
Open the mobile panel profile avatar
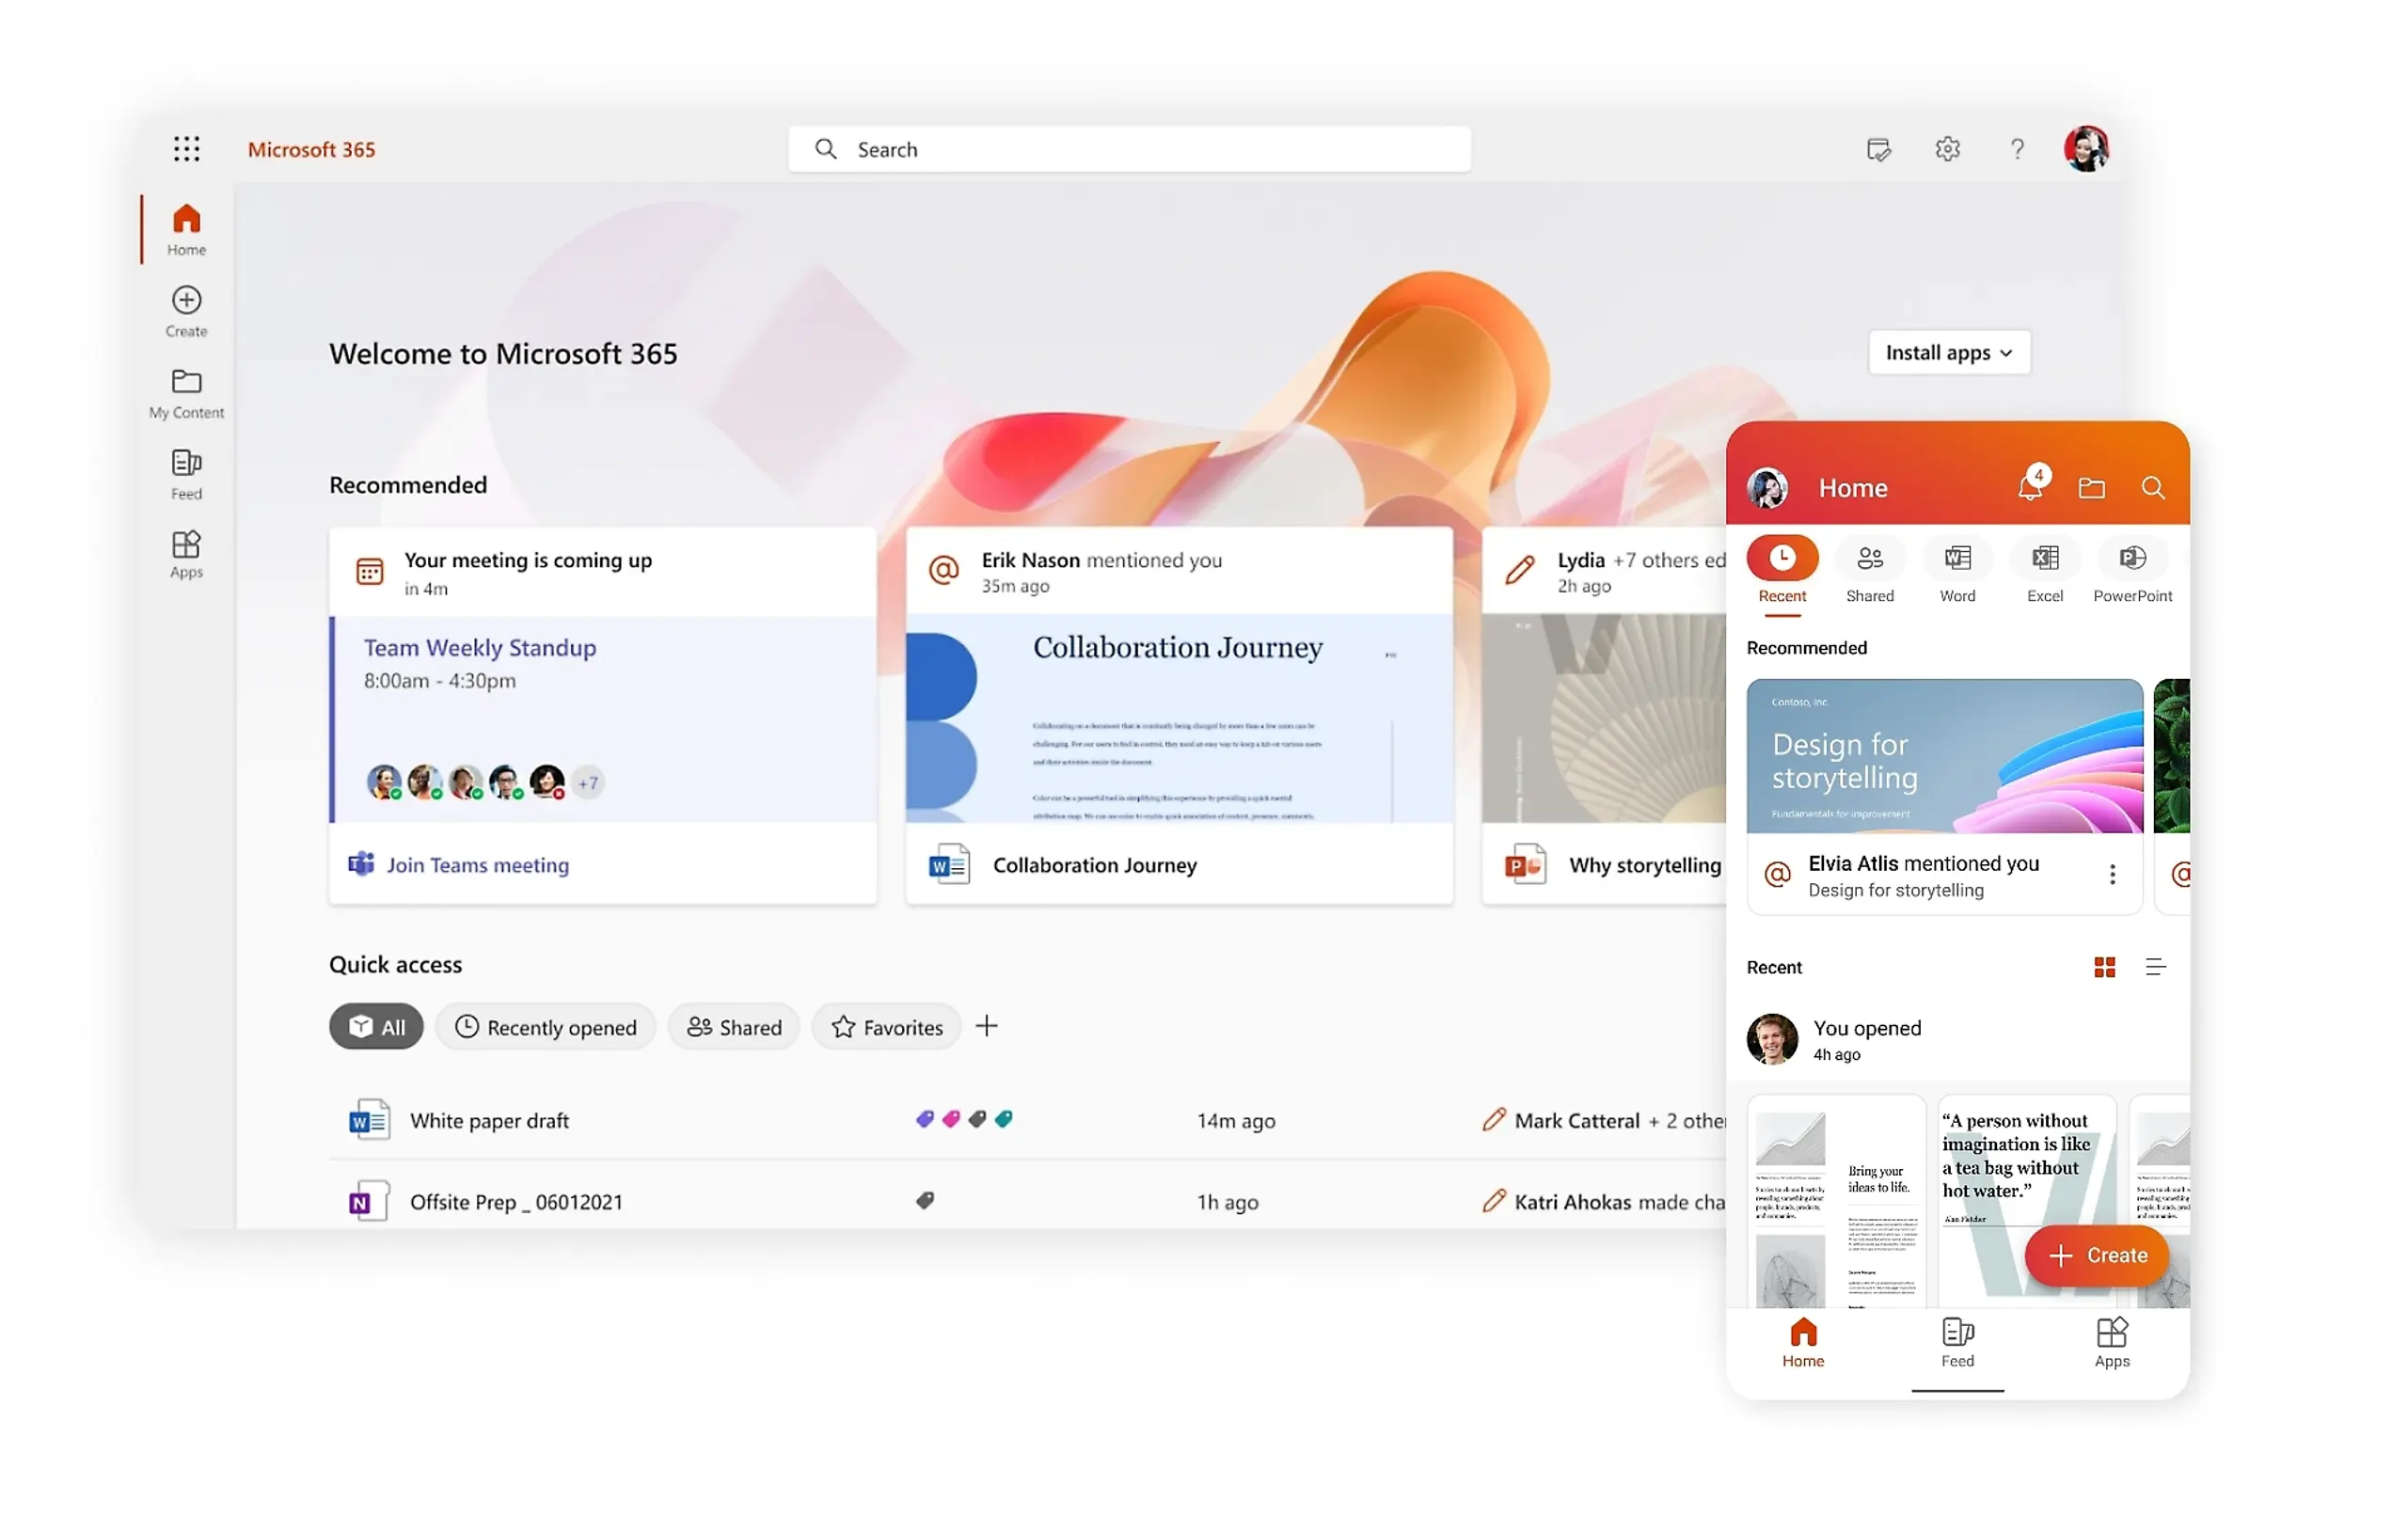[1767, 488]
